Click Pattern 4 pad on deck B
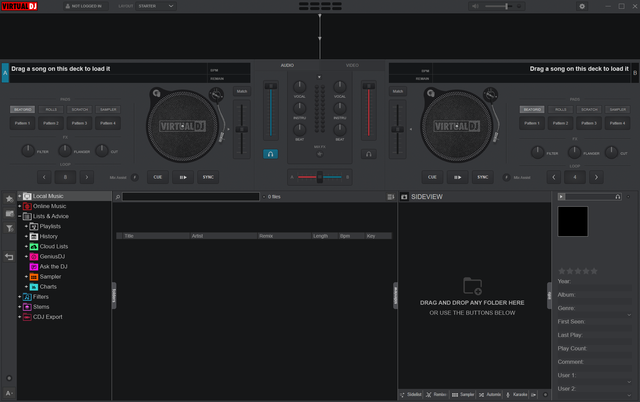Viewport: 640px width, 402px height. click(x=618, y=123)
